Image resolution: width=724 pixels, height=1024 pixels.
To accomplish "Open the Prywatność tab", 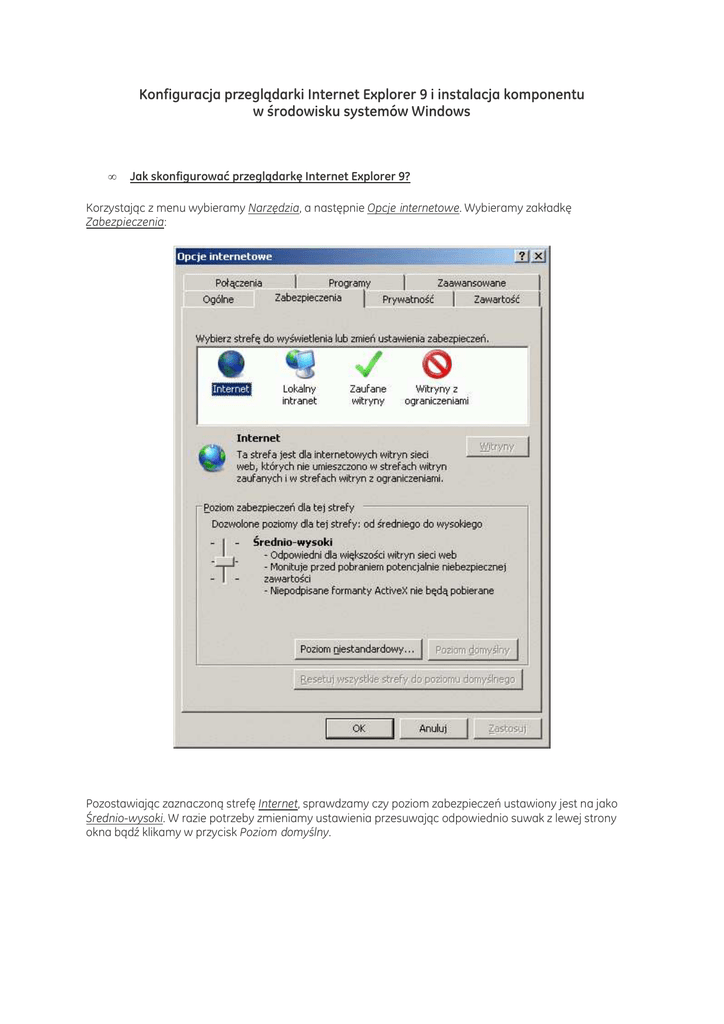I will point(408,299).
